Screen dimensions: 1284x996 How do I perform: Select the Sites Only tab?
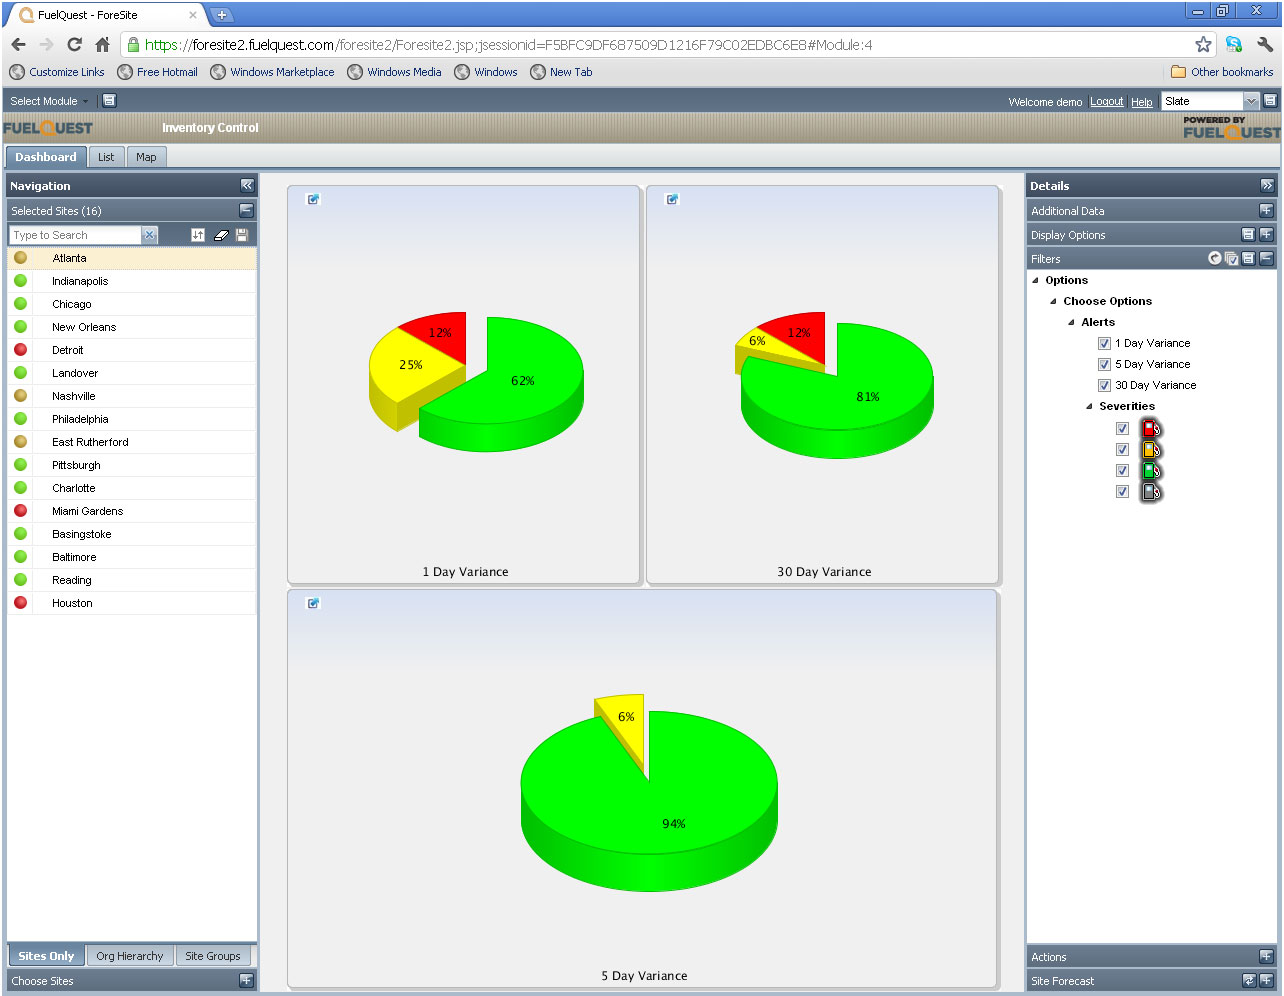coord(46,956)
